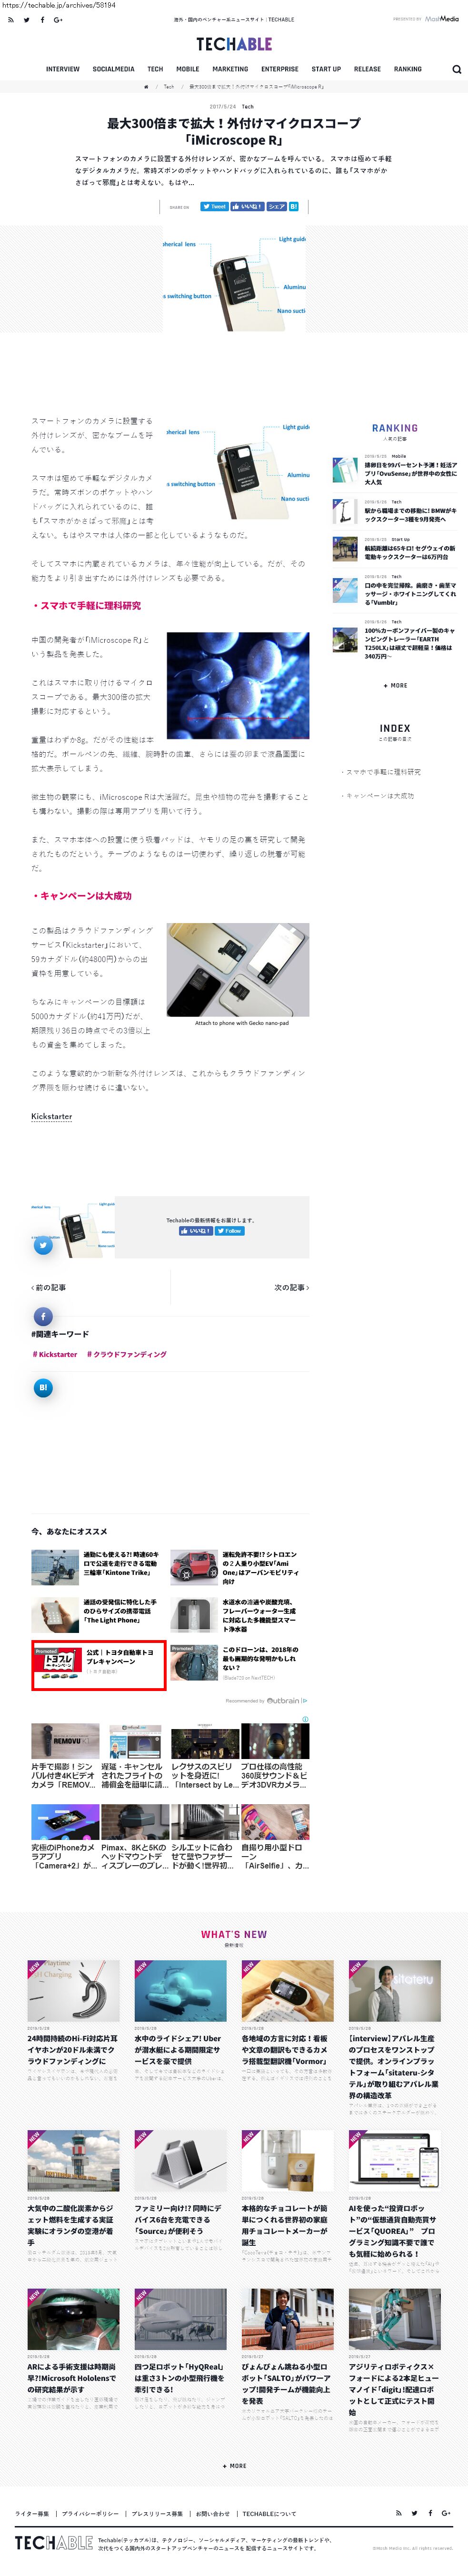Click the footer Facebook icon
Viewport: 468px width, 2576px height.
(430, 2512)
